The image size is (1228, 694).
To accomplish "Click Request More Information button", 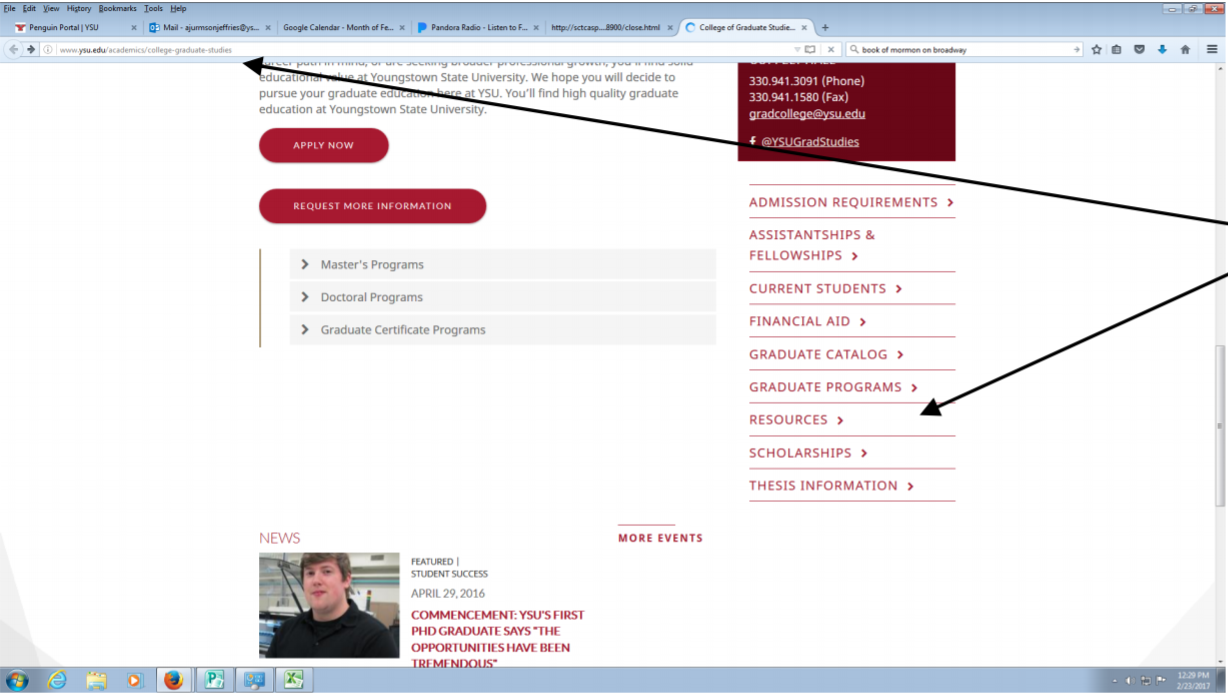I will click(x=372, y=206).
